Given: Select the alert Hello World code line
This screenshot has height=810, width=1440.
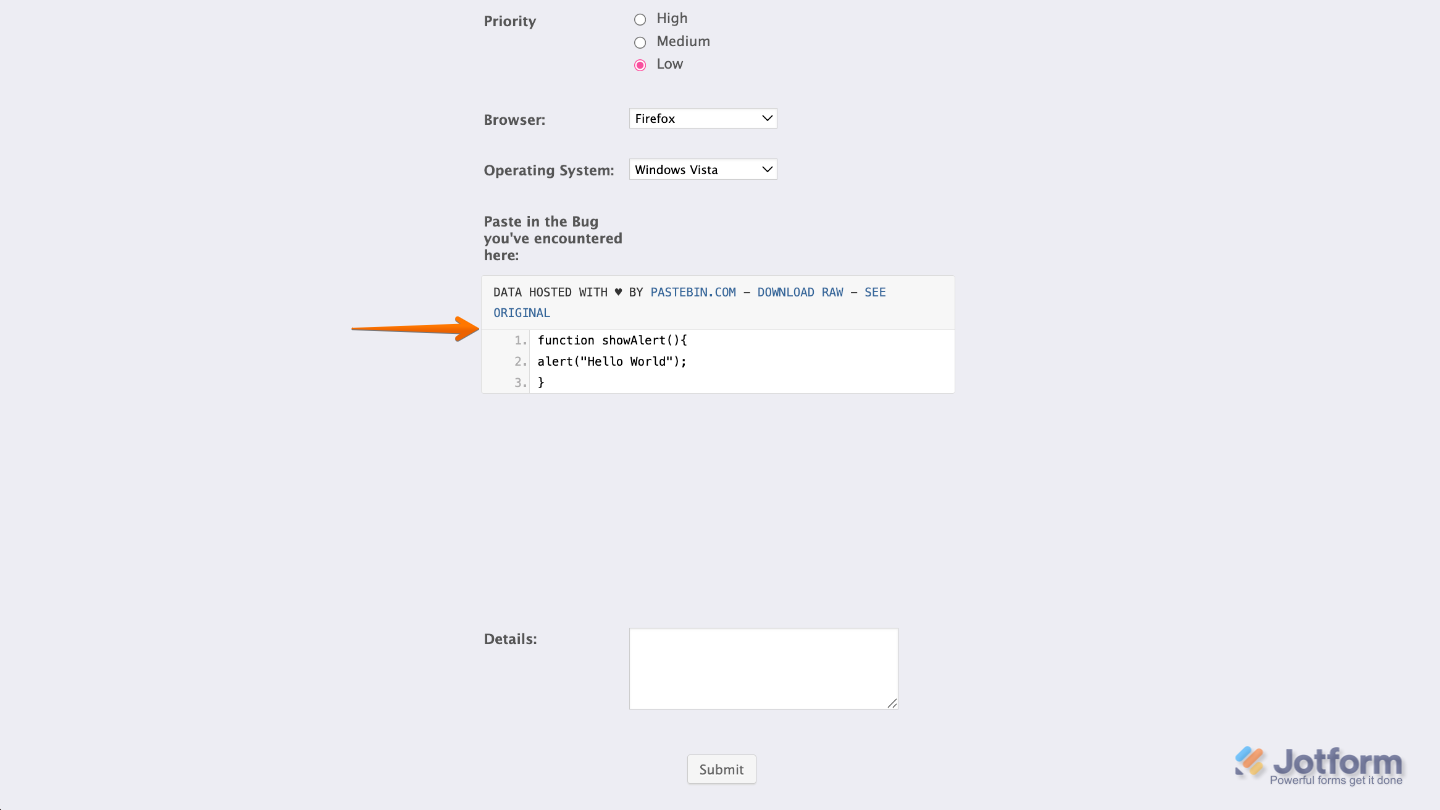Looking at the screenshot, I should pyautogui.click(x=611, y=361).
